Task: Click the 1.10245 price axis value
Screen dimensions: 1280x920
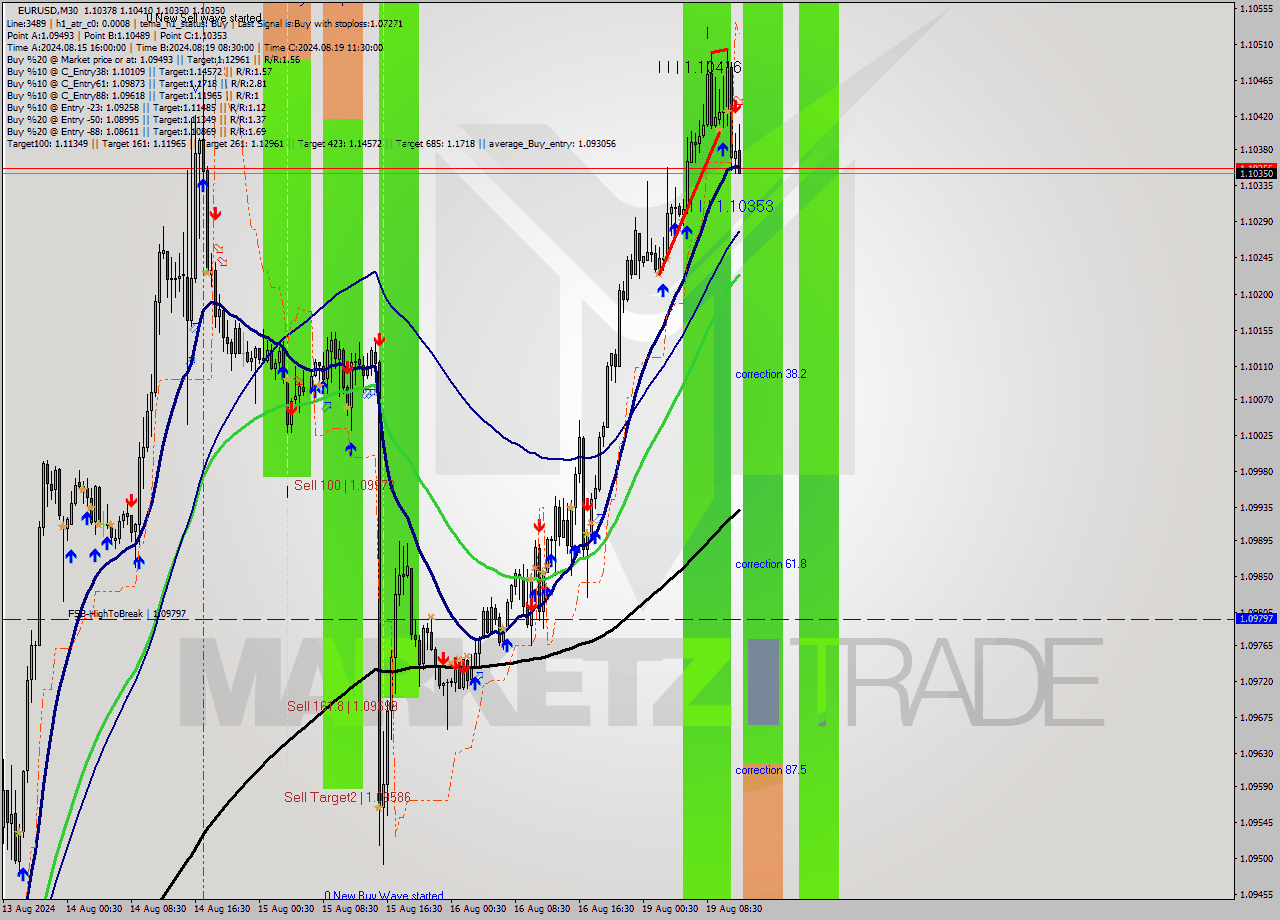Action: (1257, 258)
